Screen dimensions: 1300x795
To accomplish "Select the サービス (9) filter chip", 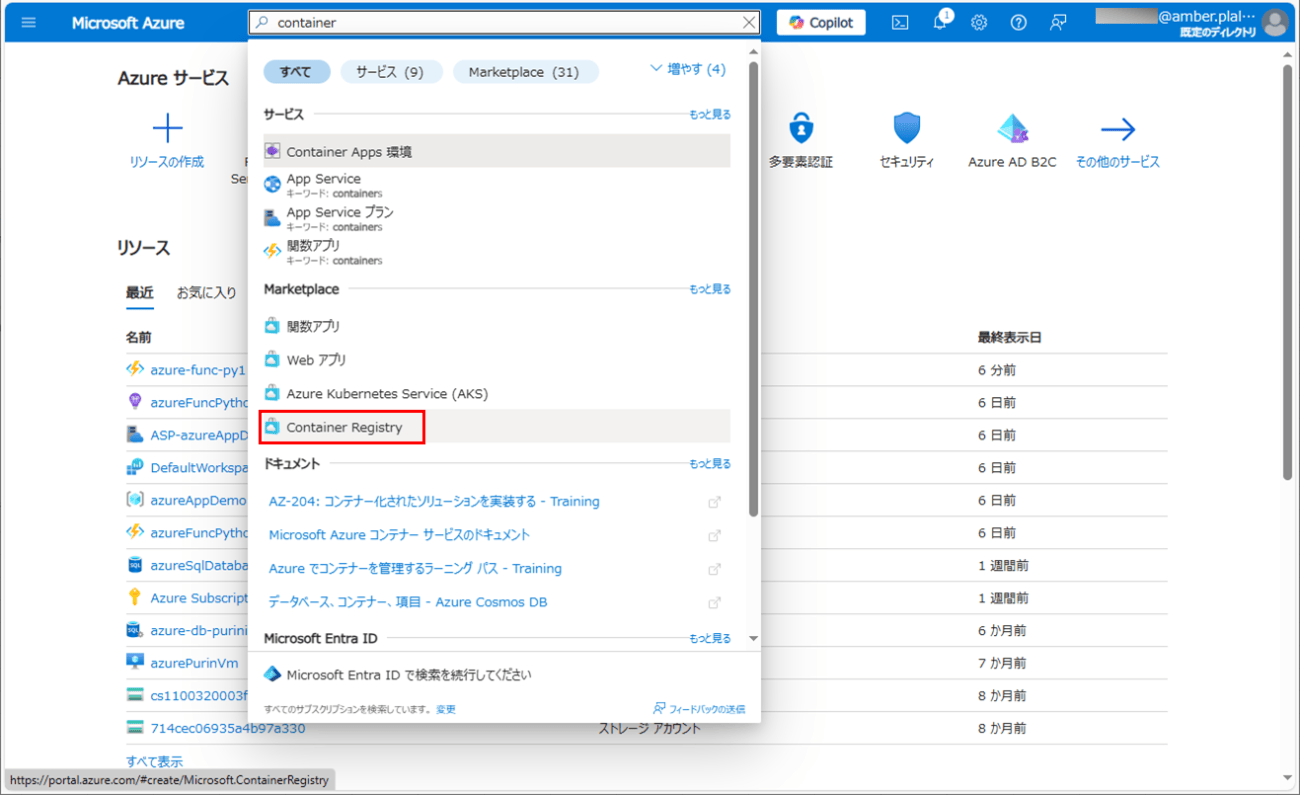I will pos(389,72).
